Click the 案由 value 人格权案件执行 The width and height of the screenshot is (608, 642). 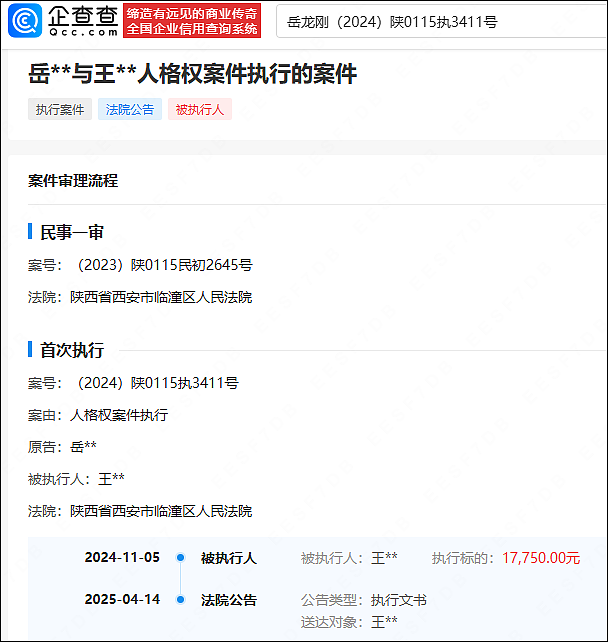coord(119,415)
